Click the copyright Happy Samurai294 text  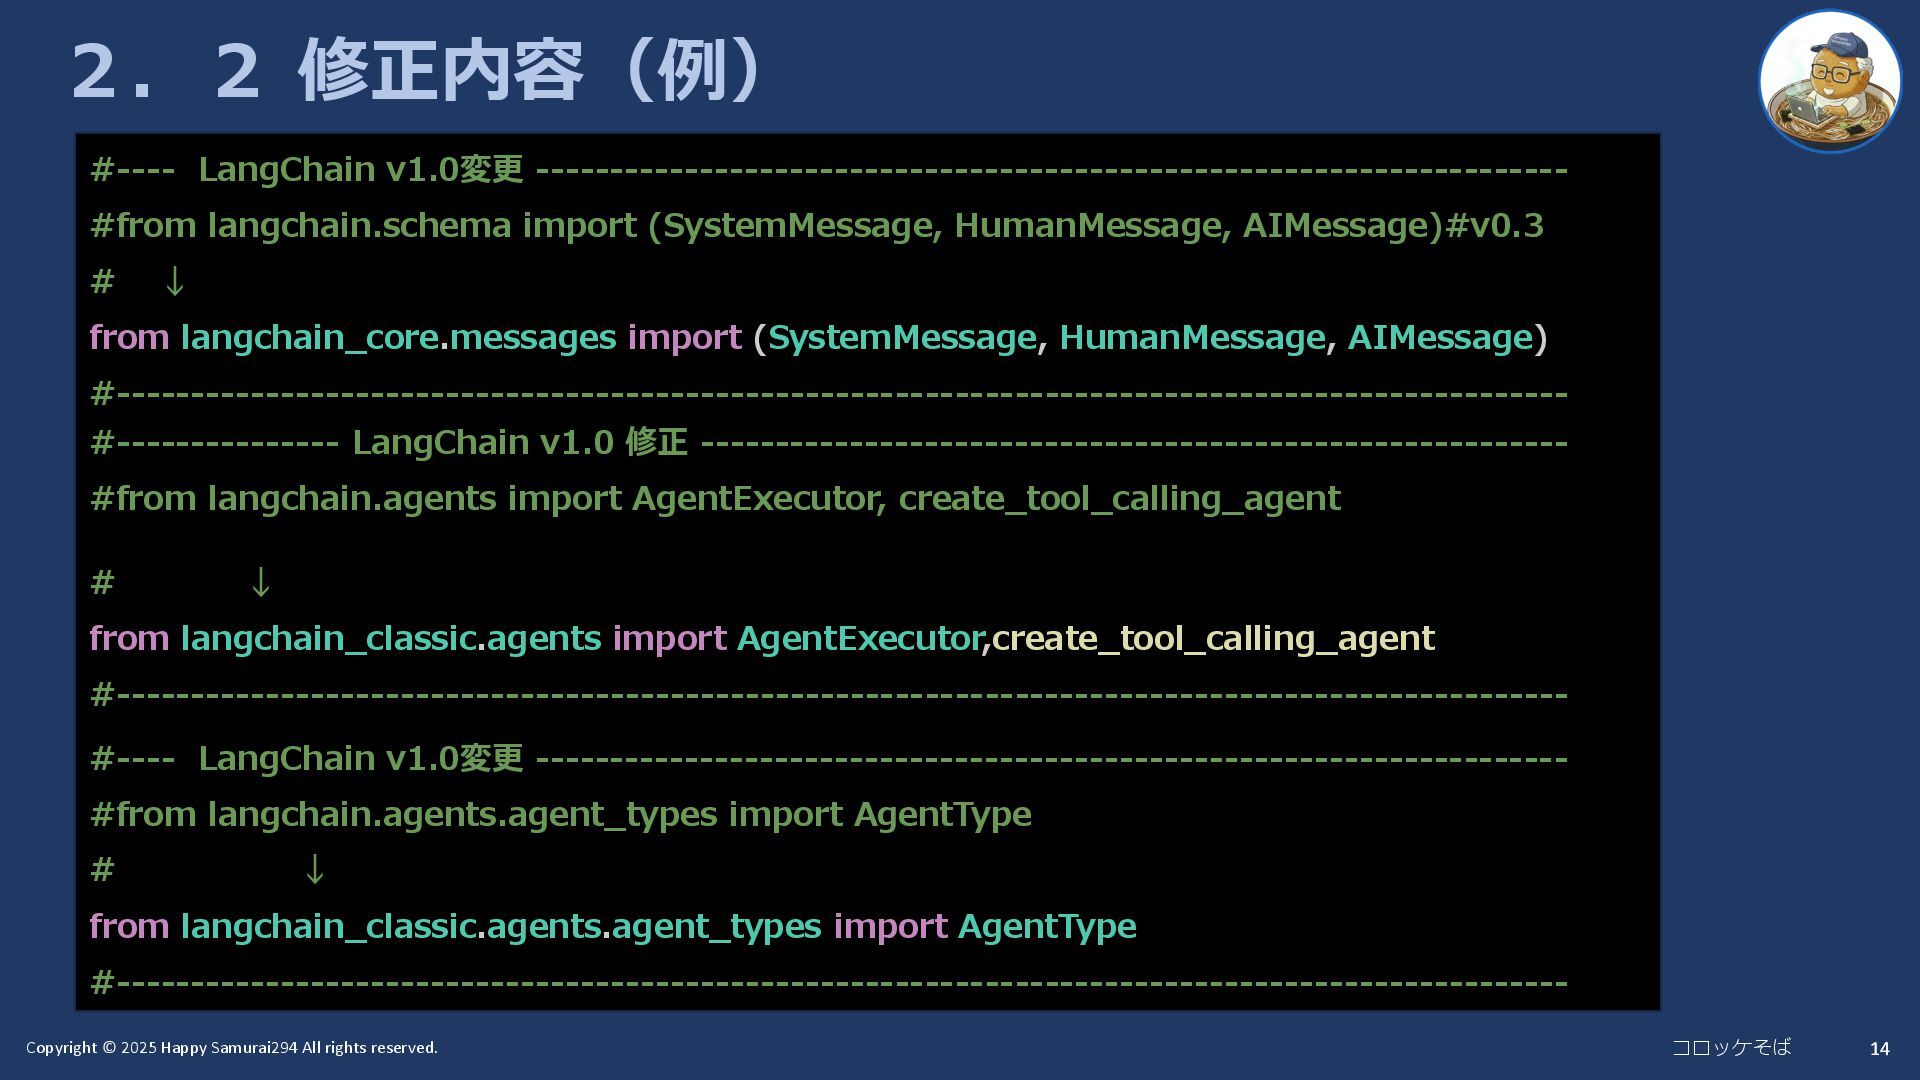point(231,1047)
